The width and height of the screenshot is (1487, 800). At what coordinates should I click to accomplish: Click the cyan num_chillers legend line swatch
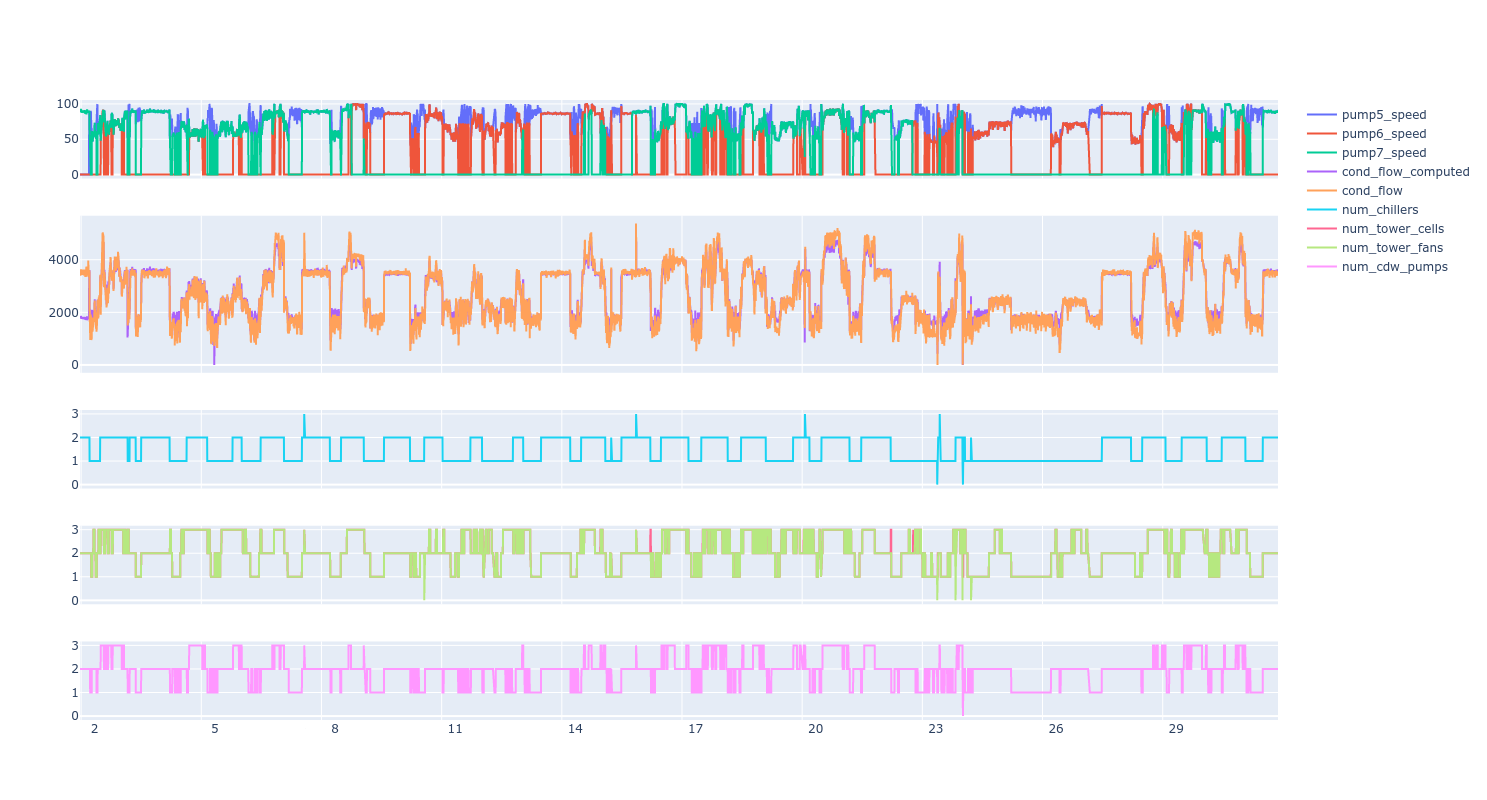tap(1322, 210)
